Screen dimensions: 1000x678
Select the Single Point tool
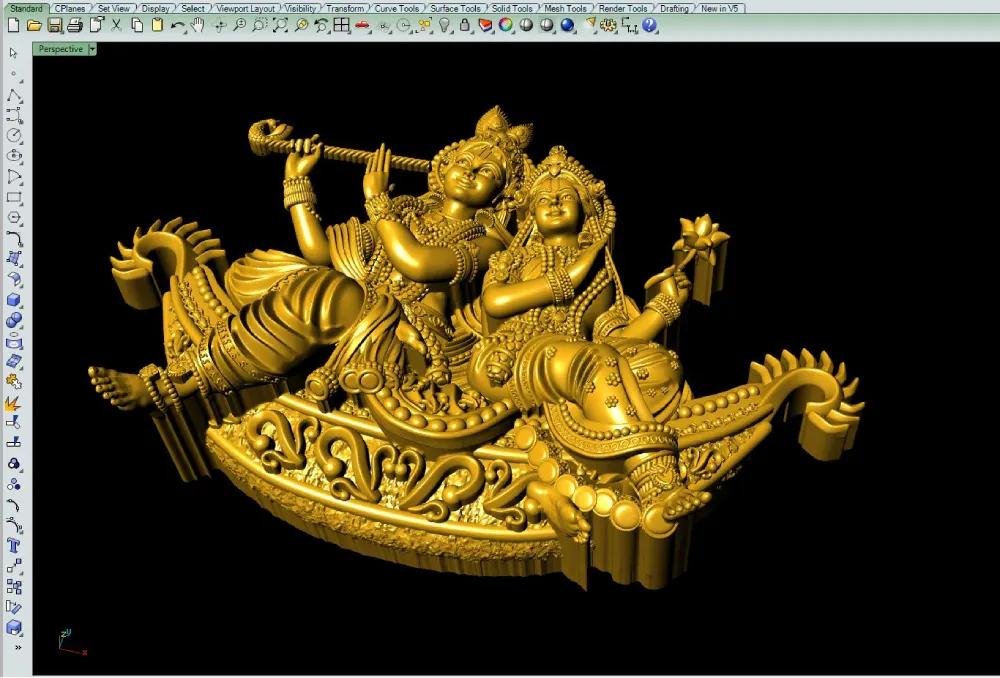pos(13,75)
